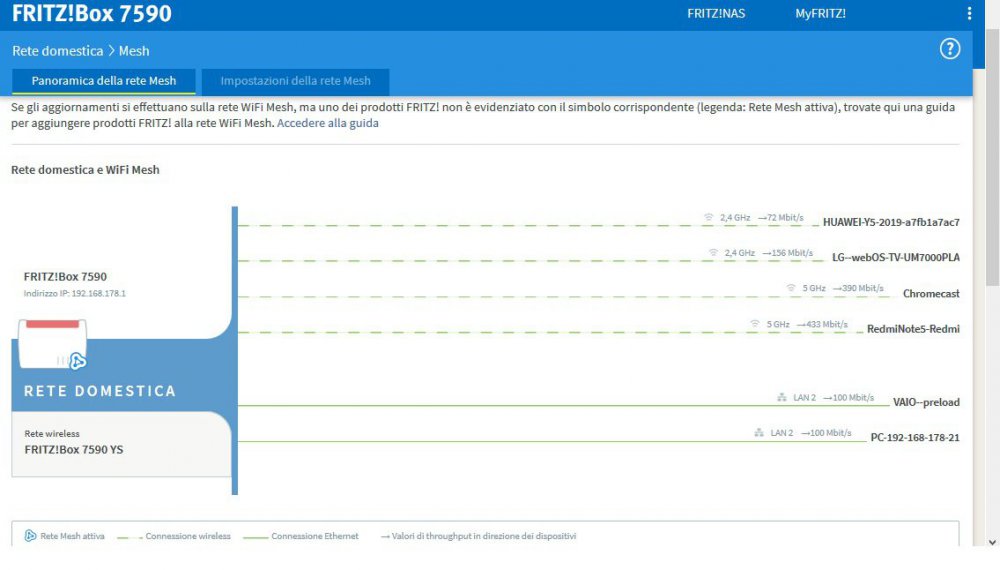Open MyFRITZ! from the header
The width and height of the screenshot is (1000, 570).
tap(820, 14)
